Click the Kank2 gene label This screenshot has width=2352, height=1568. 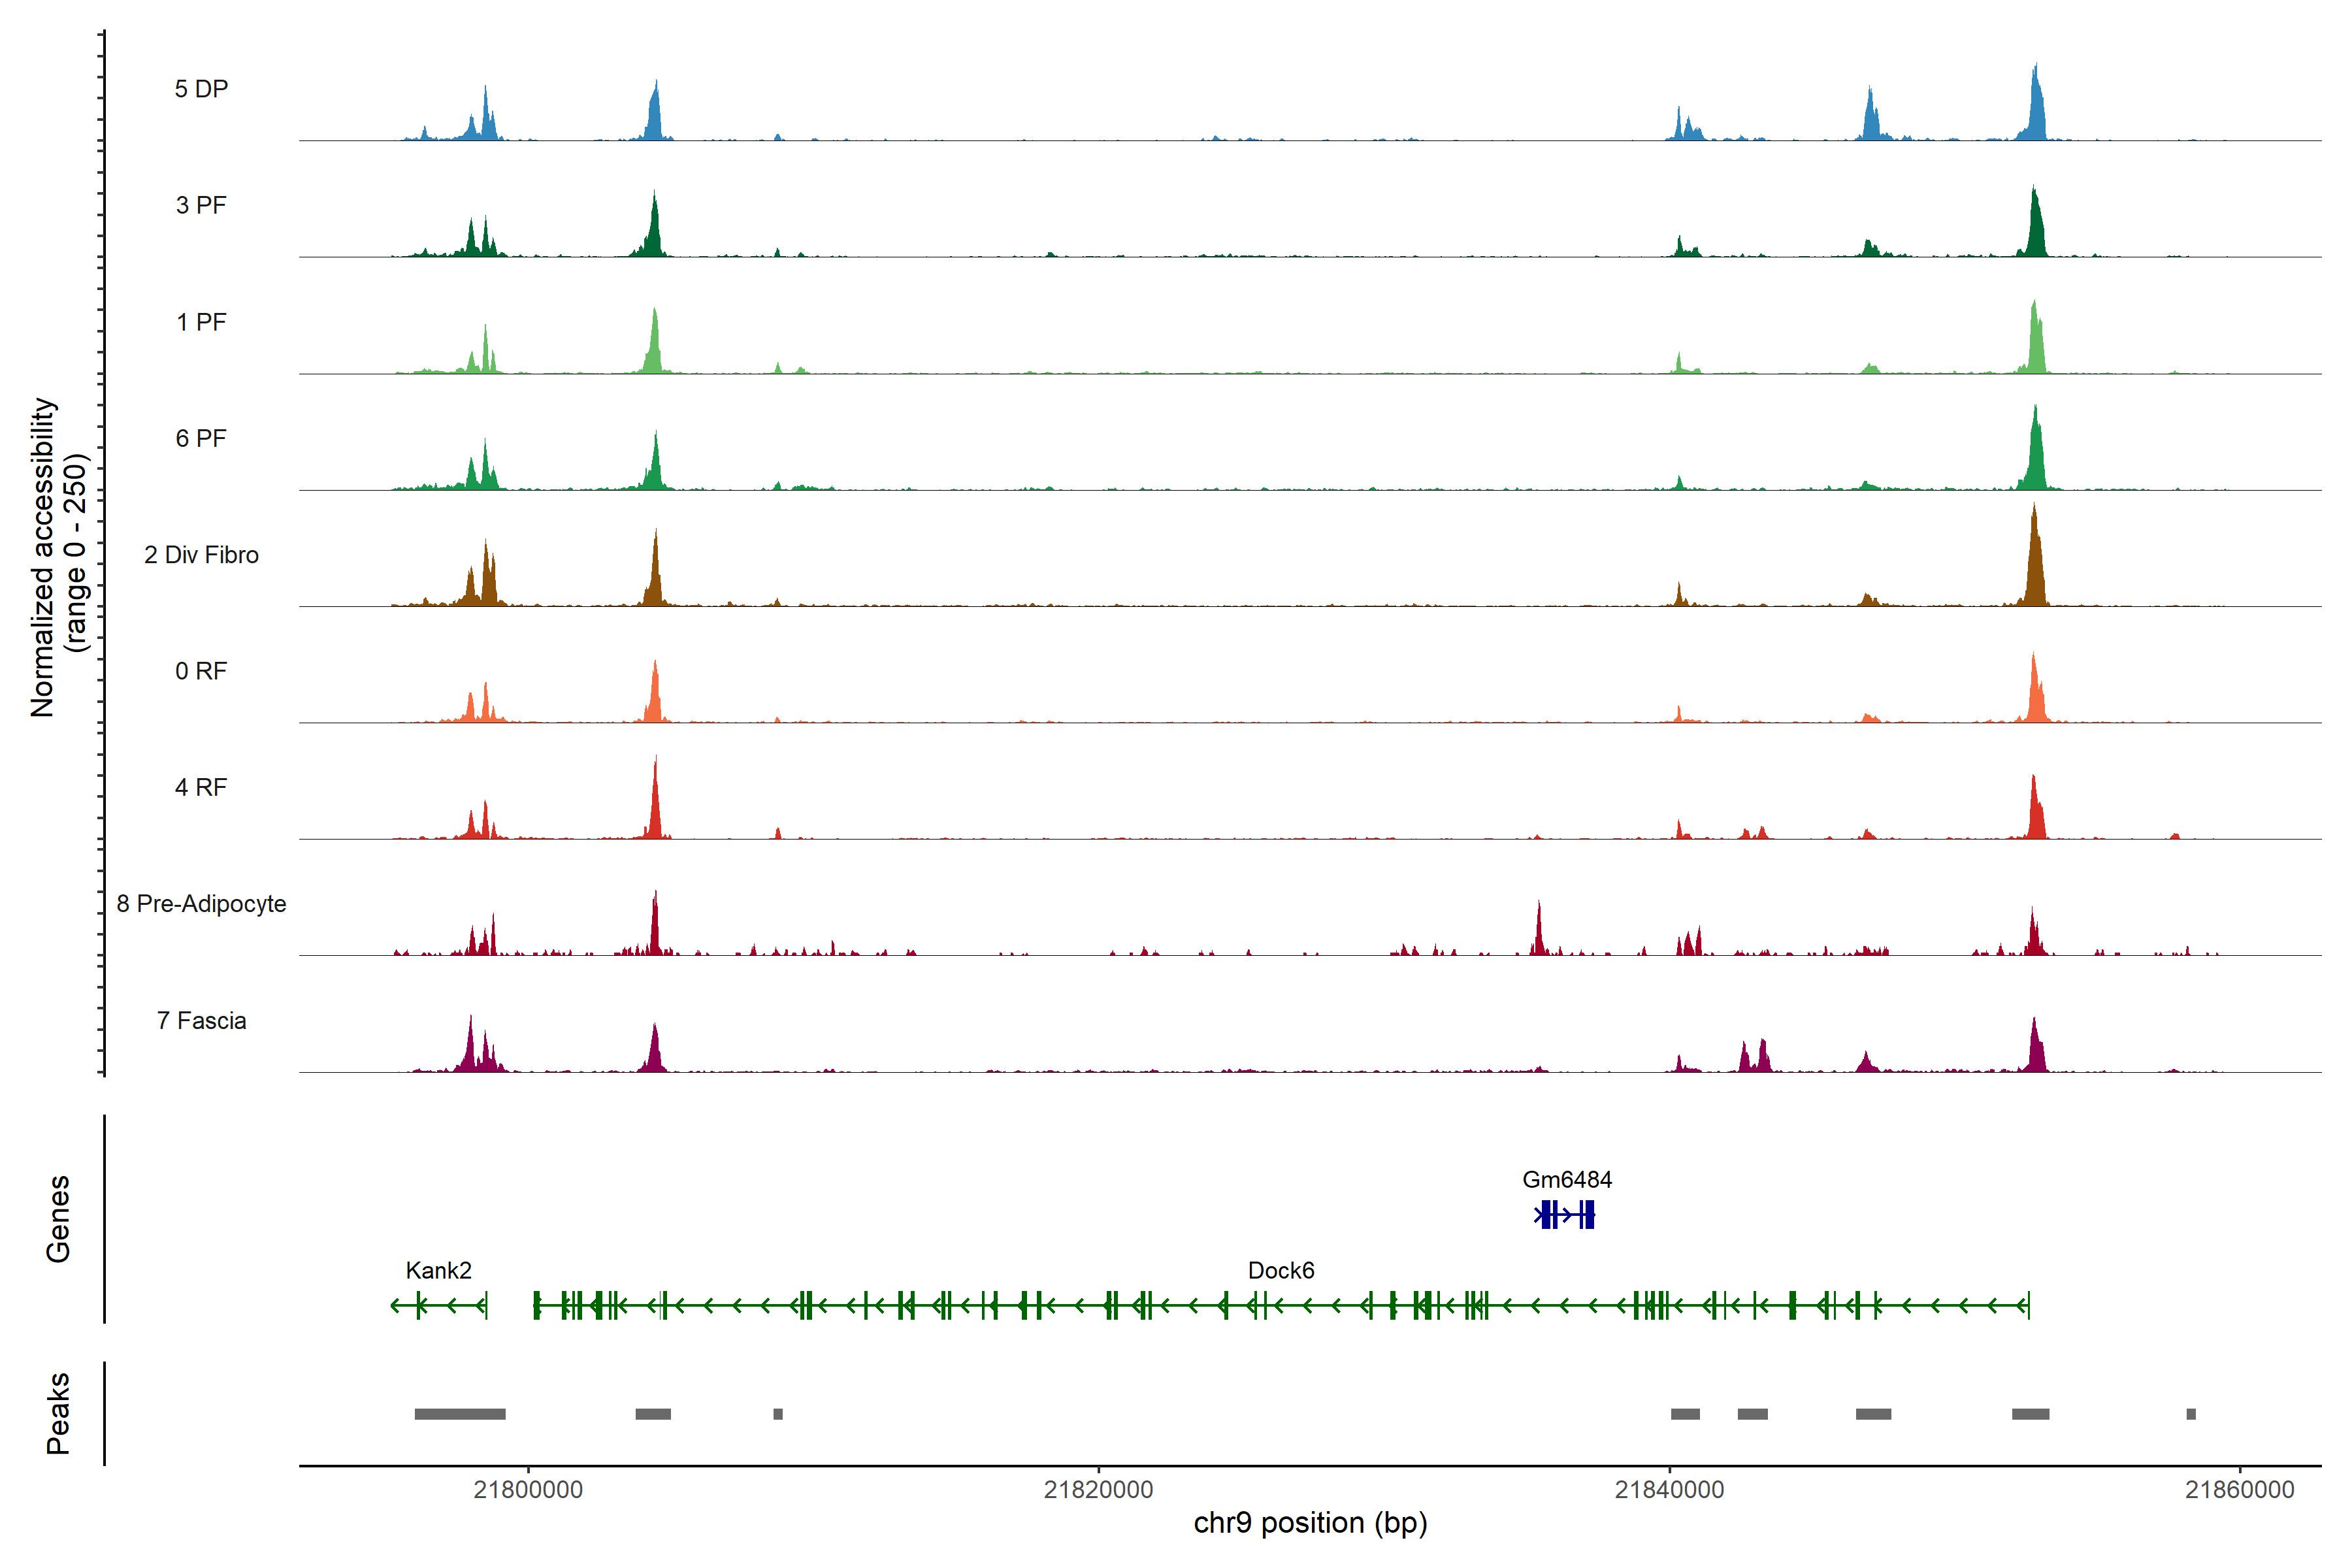tap(438, 1270)
